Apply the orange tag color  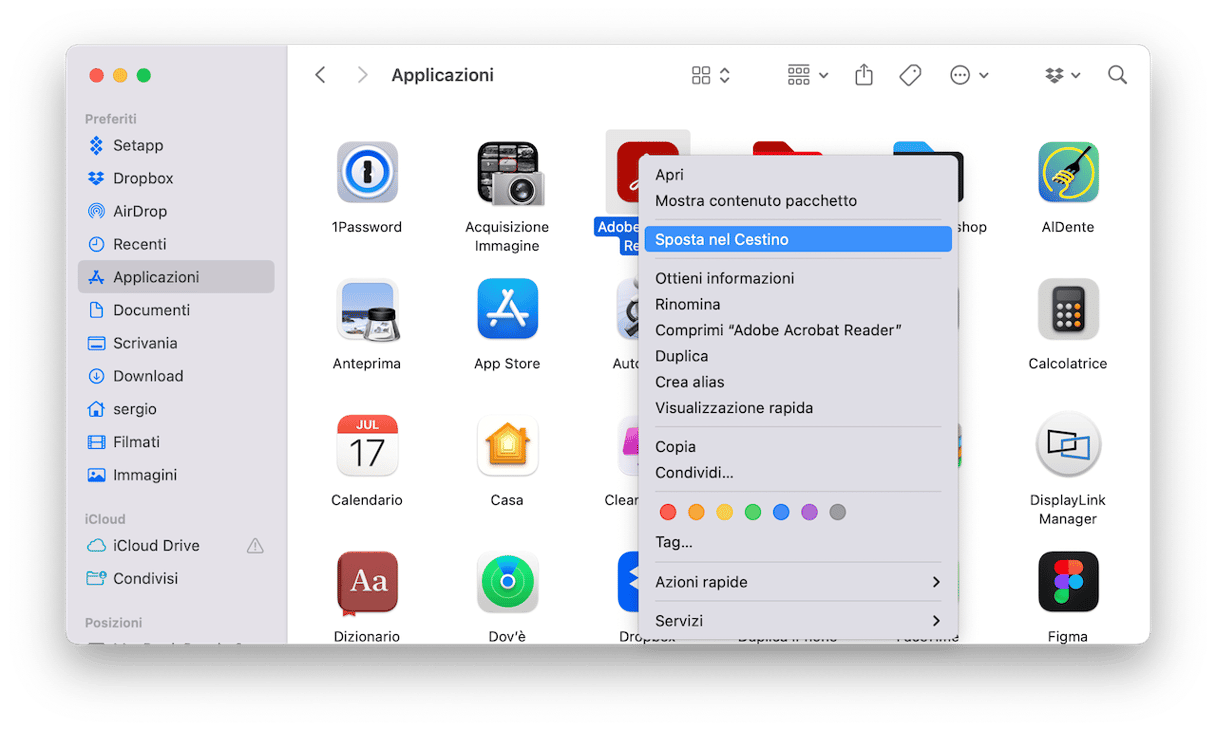click(x=696, y=512)
